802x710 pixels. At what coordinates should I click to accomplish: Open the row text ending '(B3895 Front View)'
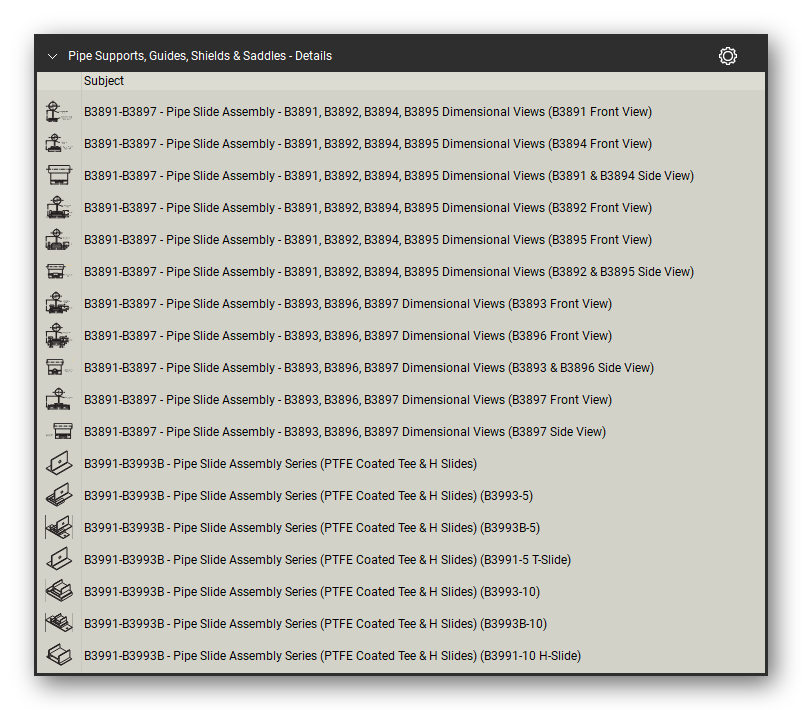(368, 240)
